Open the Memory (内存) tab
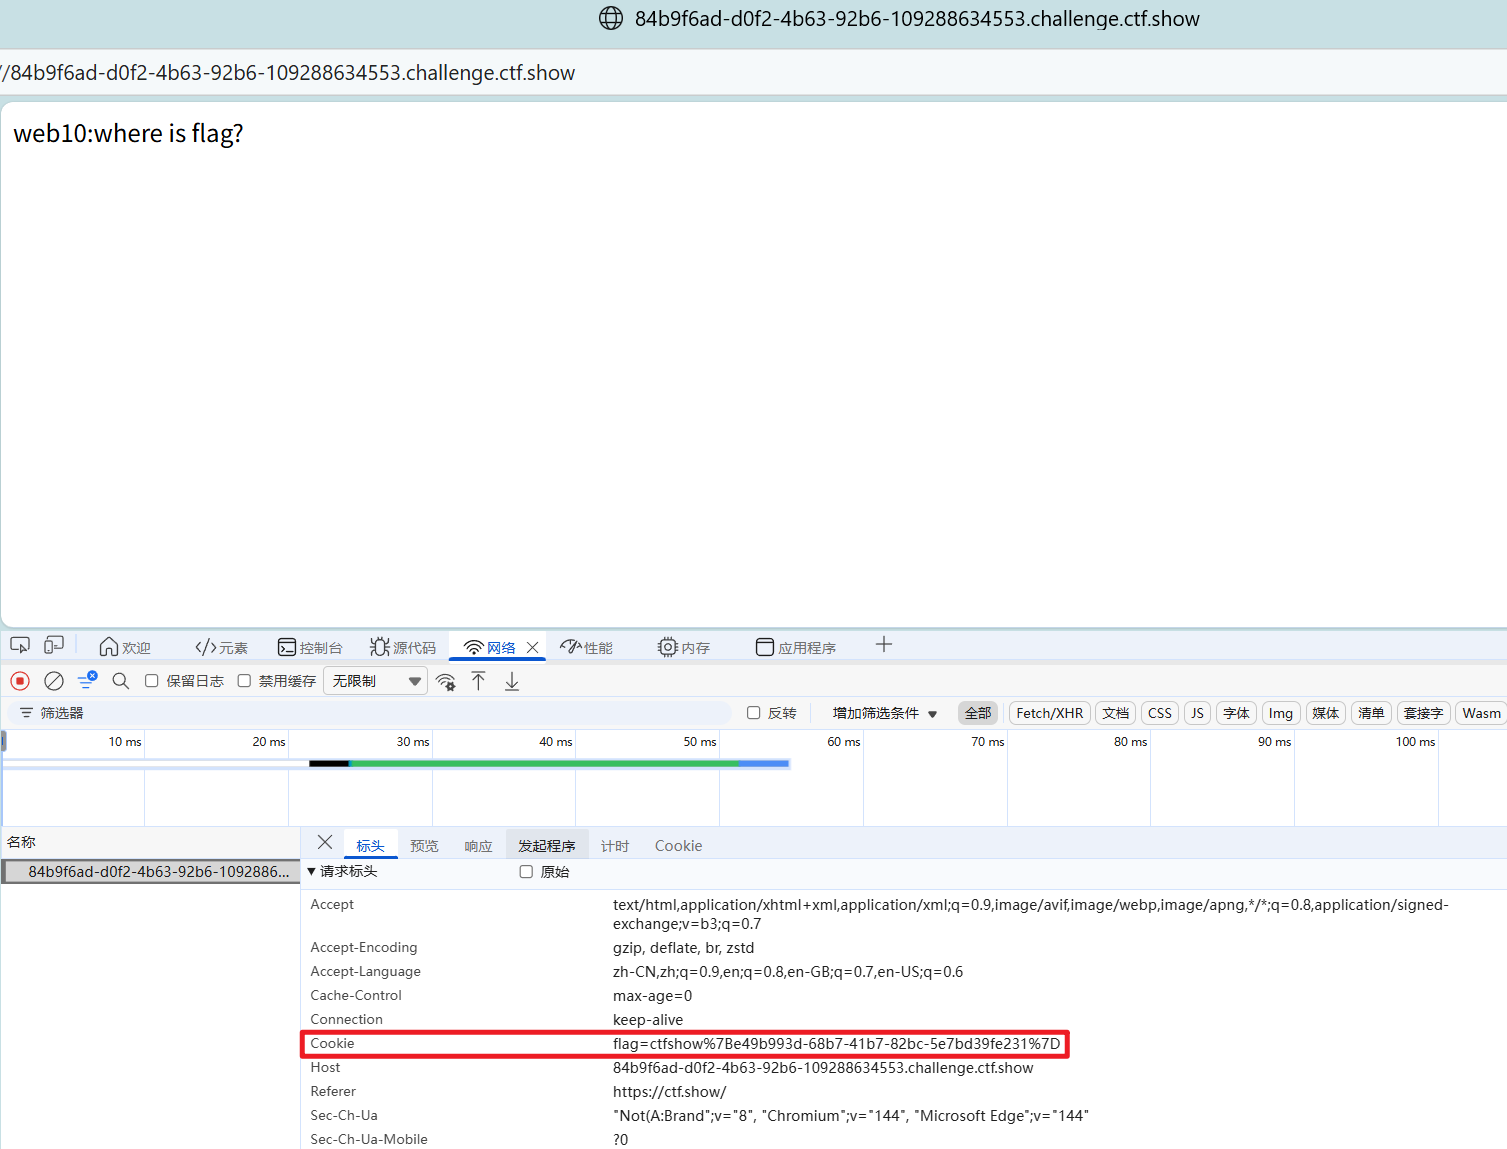Screen dimensions: 1507x1149 (684, 647)
